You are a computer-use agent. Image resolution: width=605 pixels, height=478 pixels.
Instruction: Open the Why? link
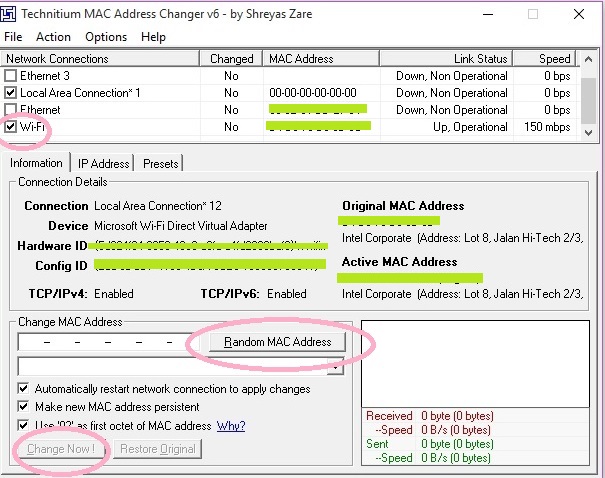point(231,426)
